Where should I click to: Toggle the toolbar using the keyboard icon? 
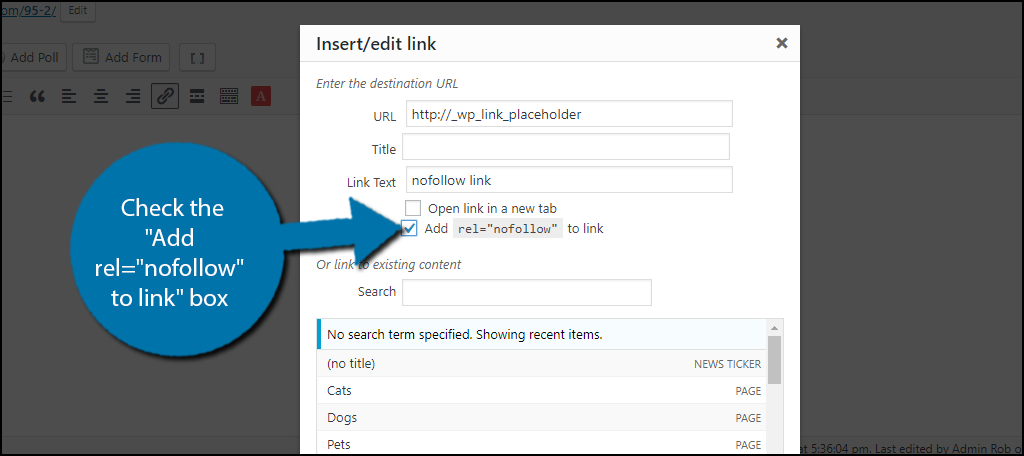229,96
